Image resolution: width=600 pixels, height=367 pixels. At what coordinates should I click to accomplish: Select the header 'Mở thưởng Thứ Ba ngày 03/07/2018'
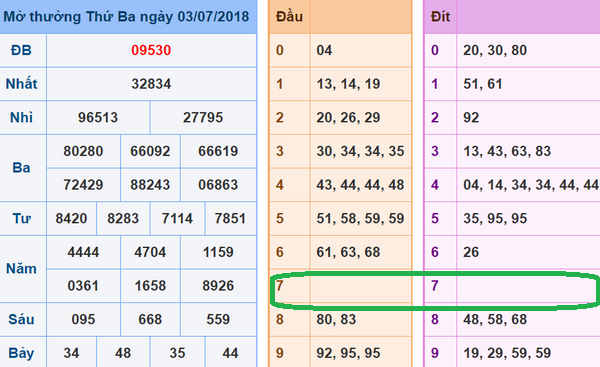126,17
